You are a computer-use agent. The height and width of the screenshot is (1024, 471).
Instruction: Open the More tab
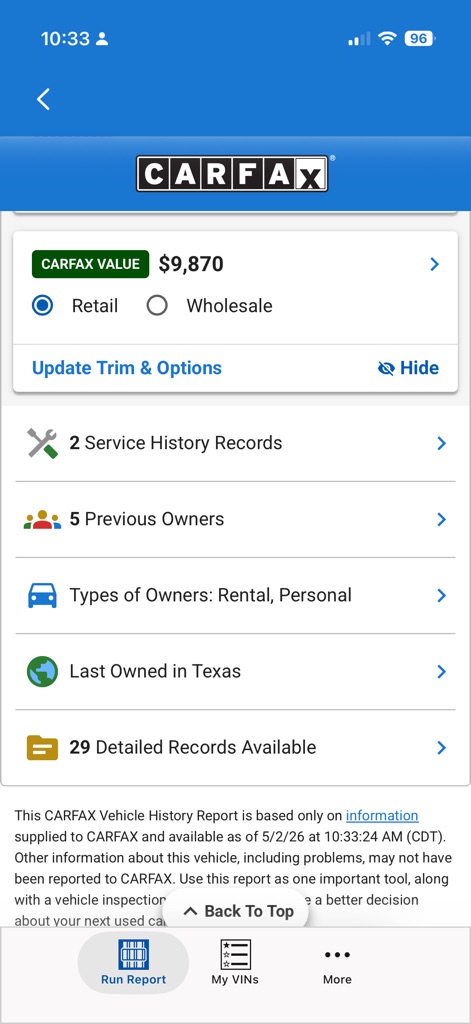[337, 963]
